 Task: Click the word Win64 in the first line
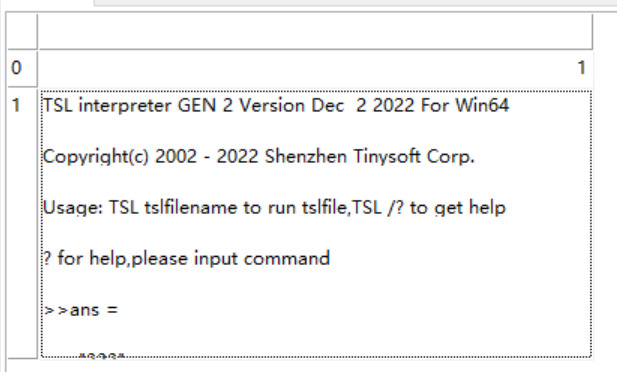pos(482,105)
